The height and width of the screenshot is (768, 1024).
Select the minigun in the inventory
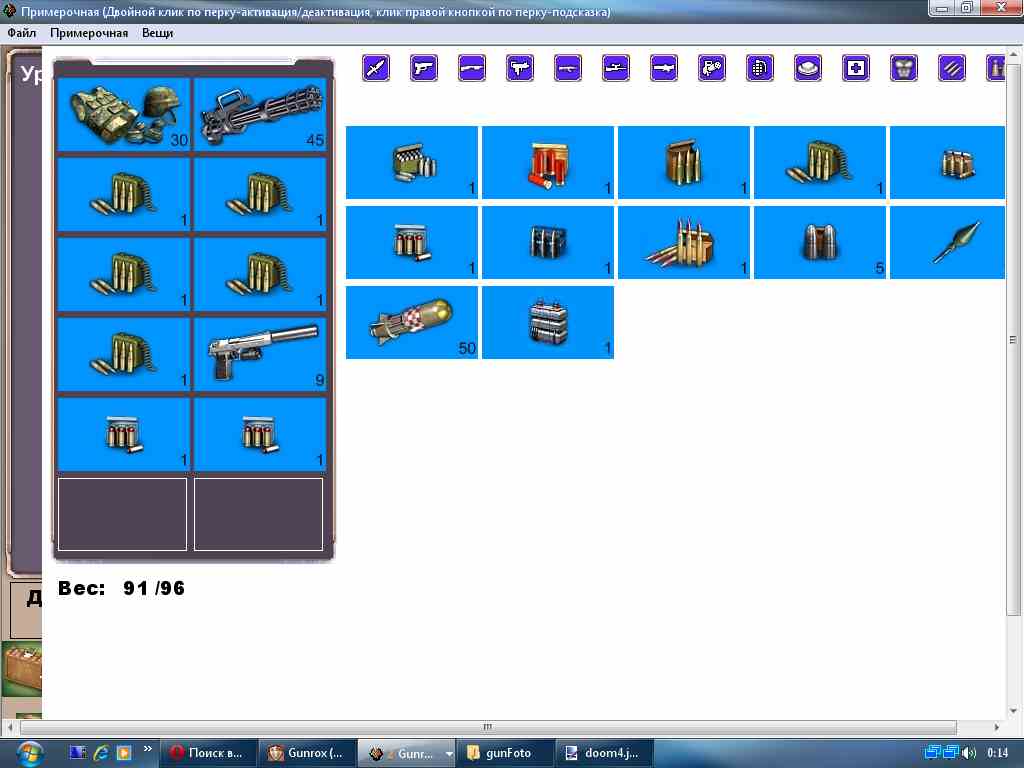(260, 115)
